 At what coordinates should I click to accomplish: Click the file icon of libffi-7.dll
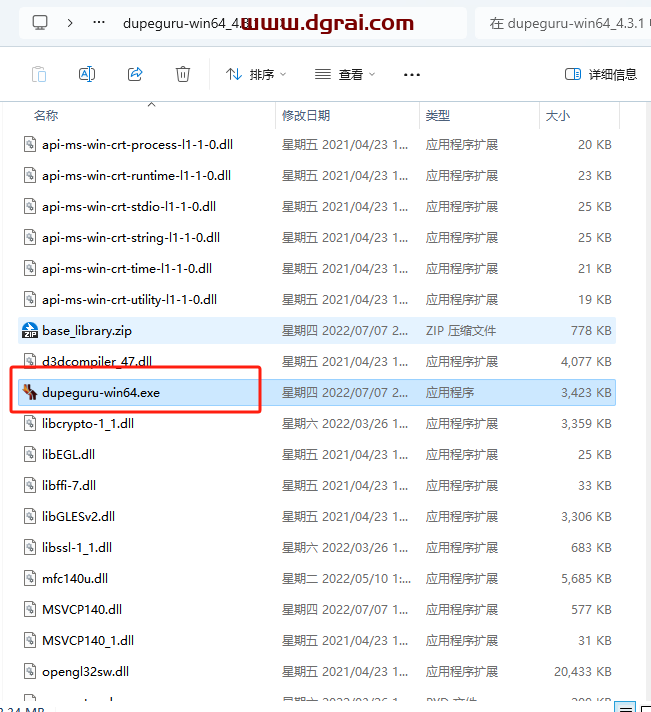pyautogui.click(x=30, y=485)
